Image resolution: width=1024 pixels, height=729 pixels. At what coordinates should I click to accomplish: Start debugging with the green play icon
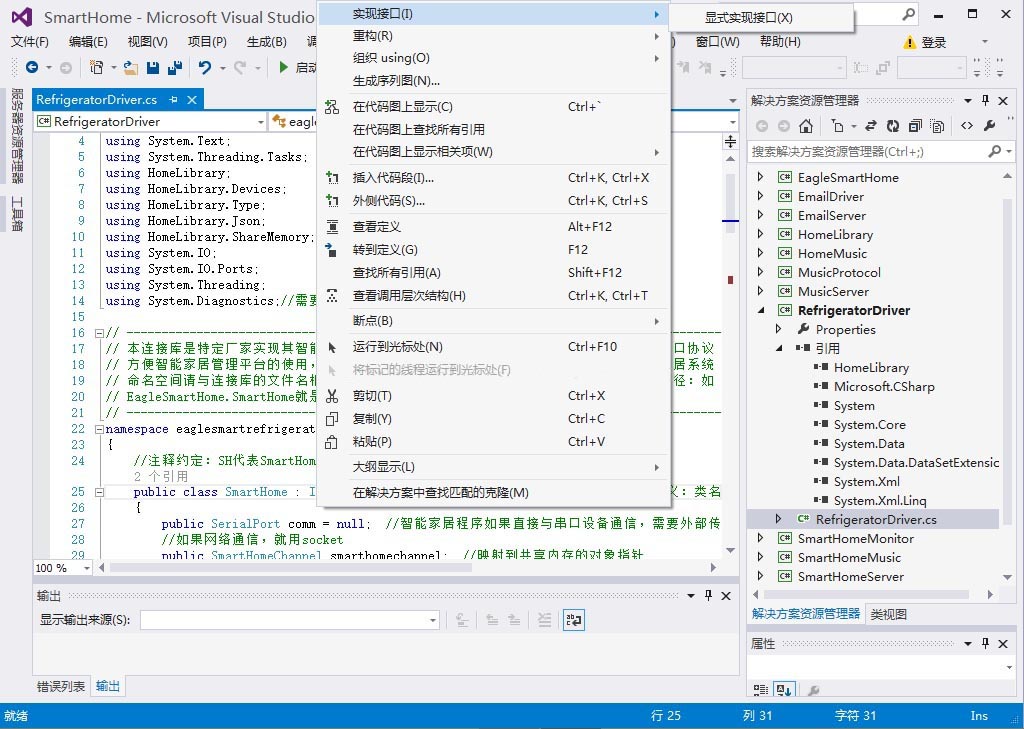pos(283,67)
